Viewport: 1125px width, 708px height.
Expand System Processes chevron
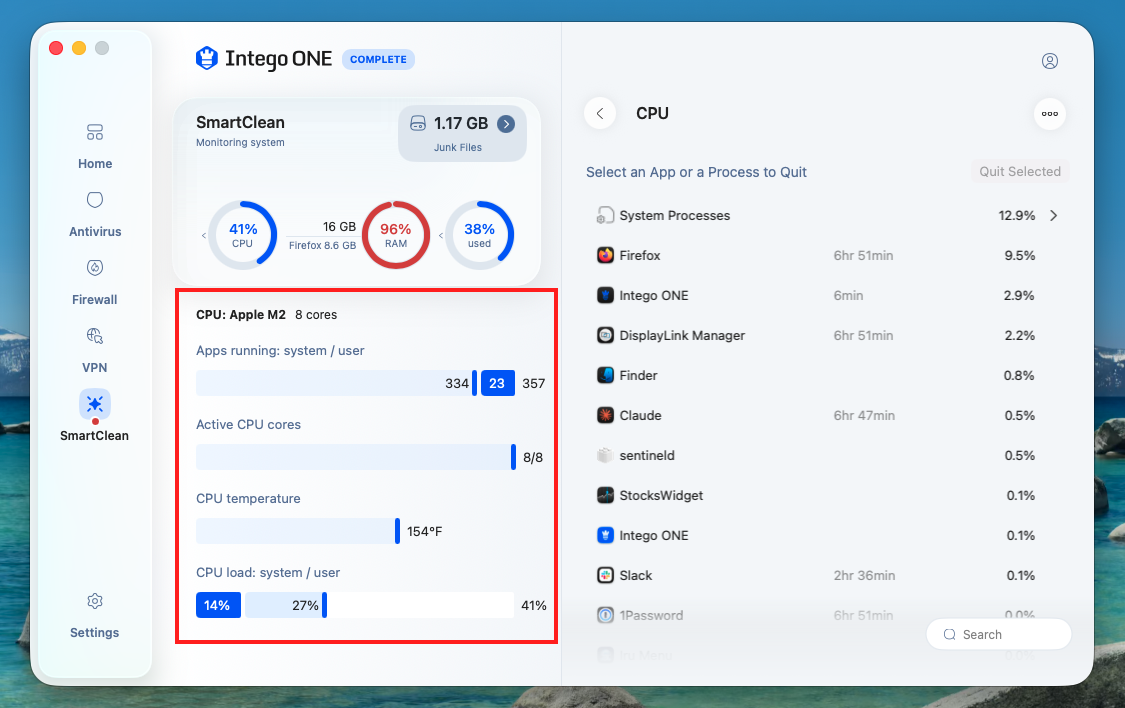[1053, 216]
